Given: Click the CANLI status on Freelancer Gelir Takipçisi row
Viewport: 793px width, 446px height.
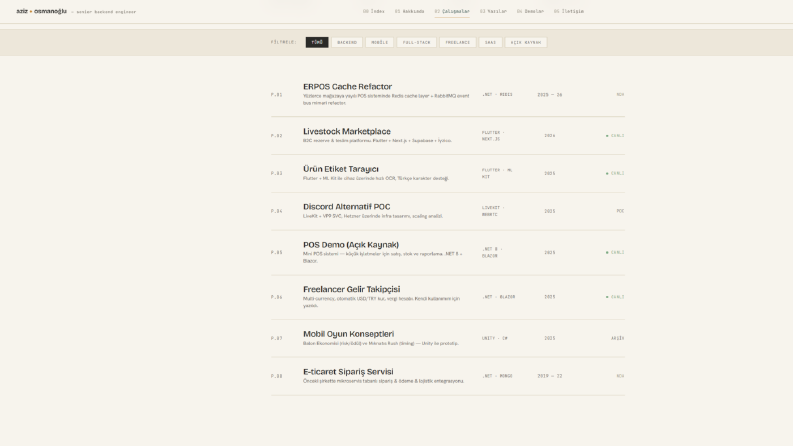Looking at the screenshot, I should [615, 297].
